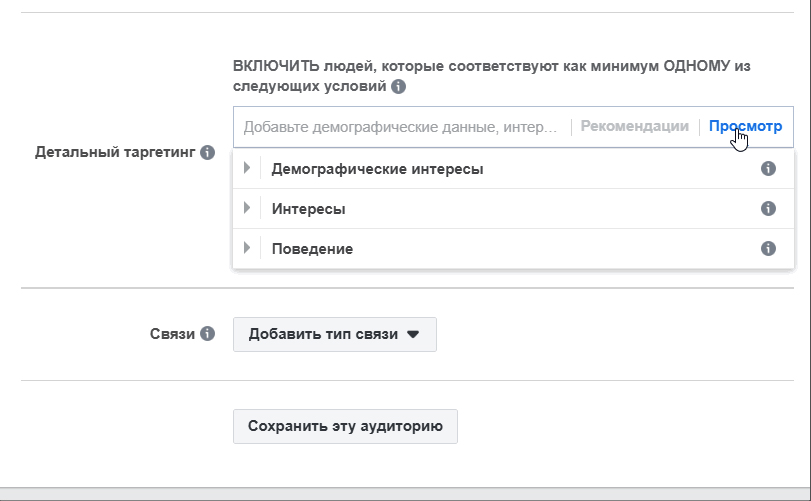Click info icon next to Детальный таргетинг

tap(207, 153)
